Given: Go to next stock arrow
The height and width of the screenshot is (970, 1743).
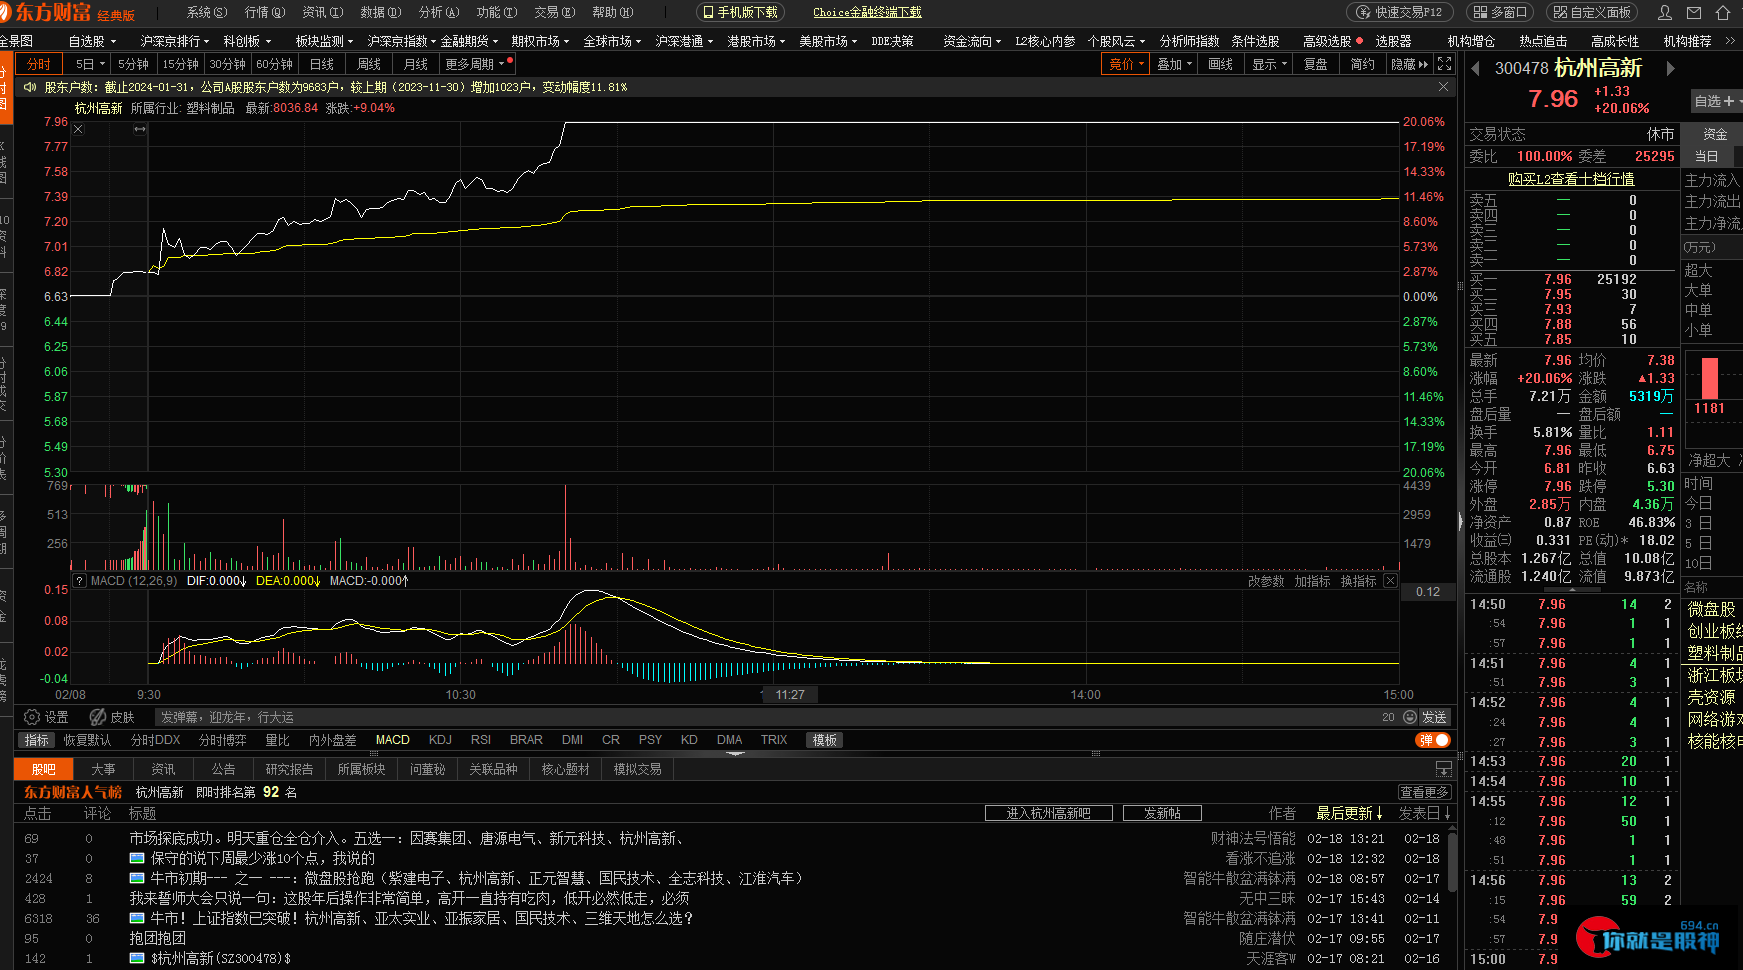Looking at the screenshot, I should (1670, 68).
